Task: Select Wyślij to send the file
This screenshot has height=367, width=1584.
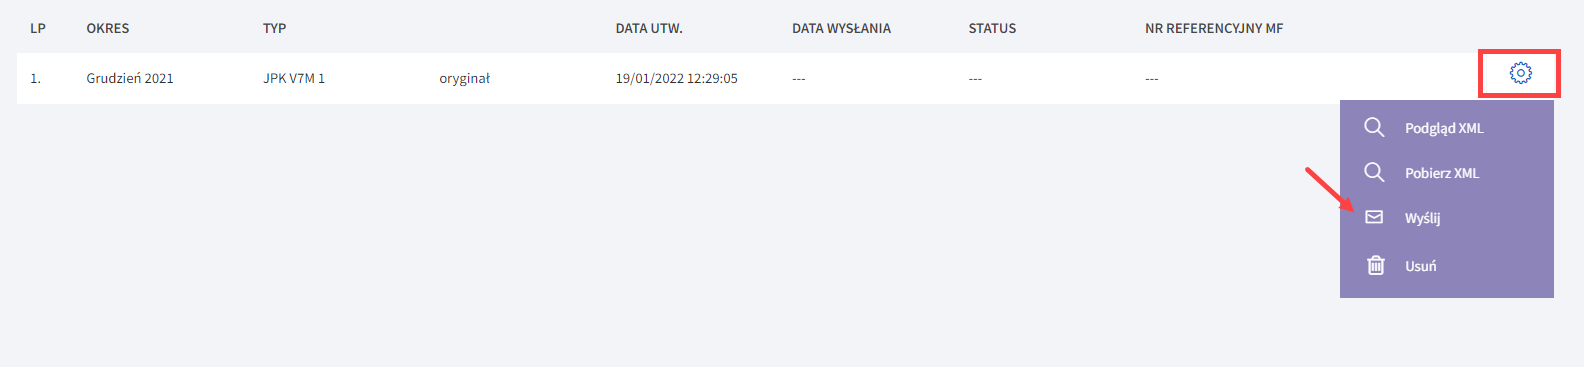Action: 1422,218
